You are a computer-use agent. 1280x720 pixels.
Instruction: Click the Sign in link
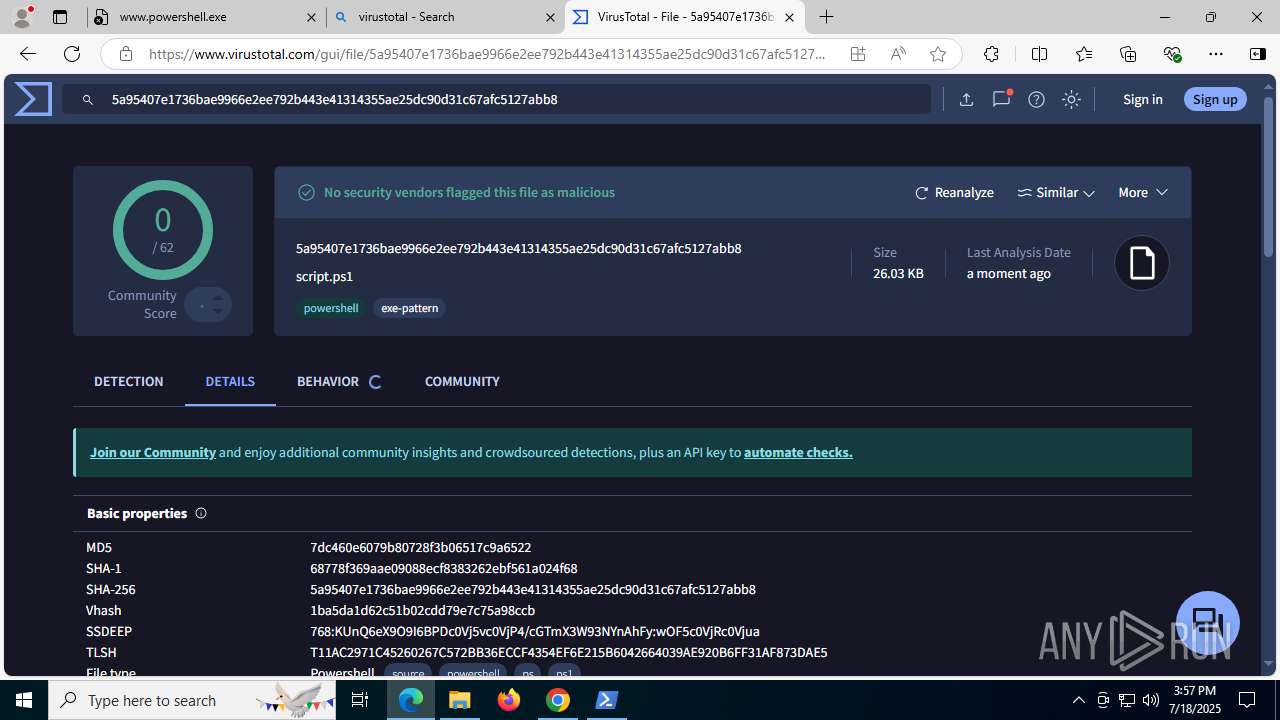1142,99
